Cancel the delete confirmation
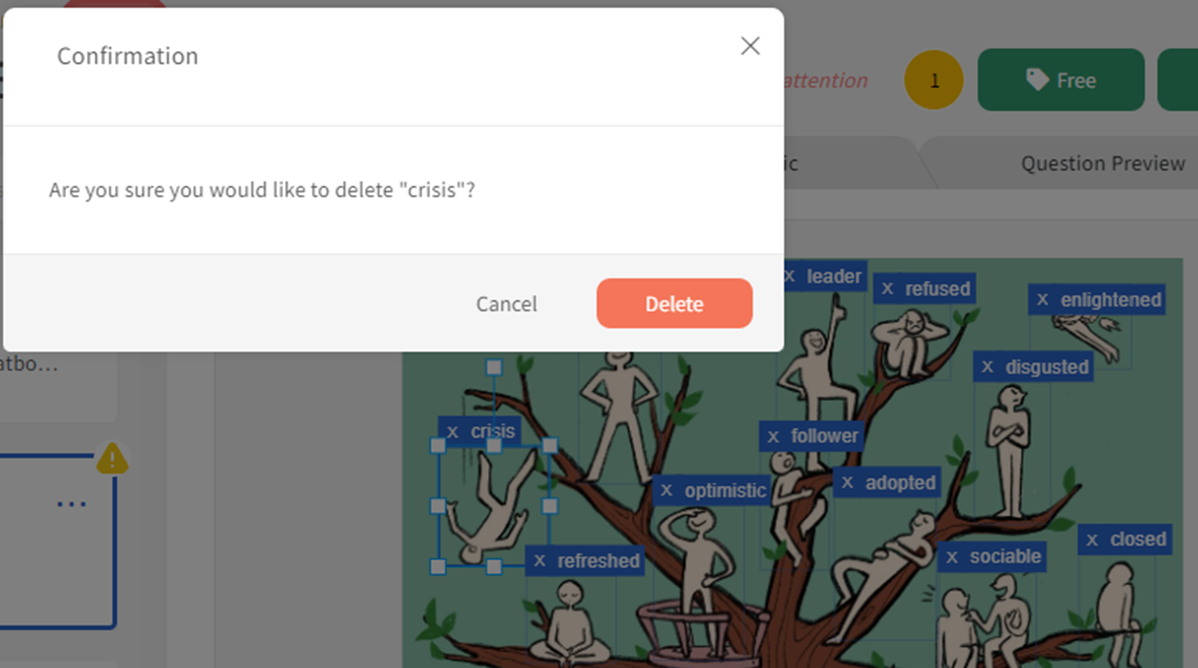Image resolution: width=1198 pixels, height=668 pixels. (x=507, y=303)
